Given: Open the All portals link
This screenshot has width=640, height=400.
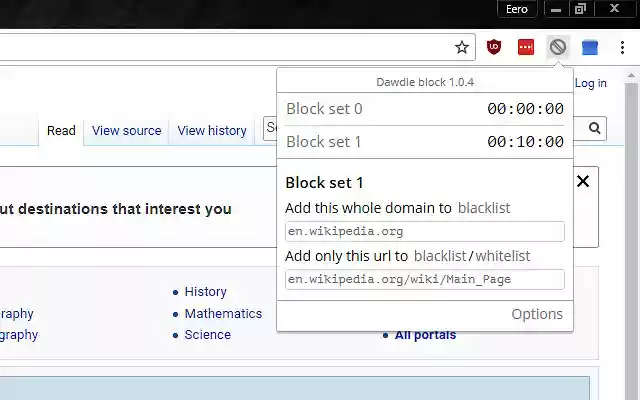Looking at the screenshot, I should [425, 335].
